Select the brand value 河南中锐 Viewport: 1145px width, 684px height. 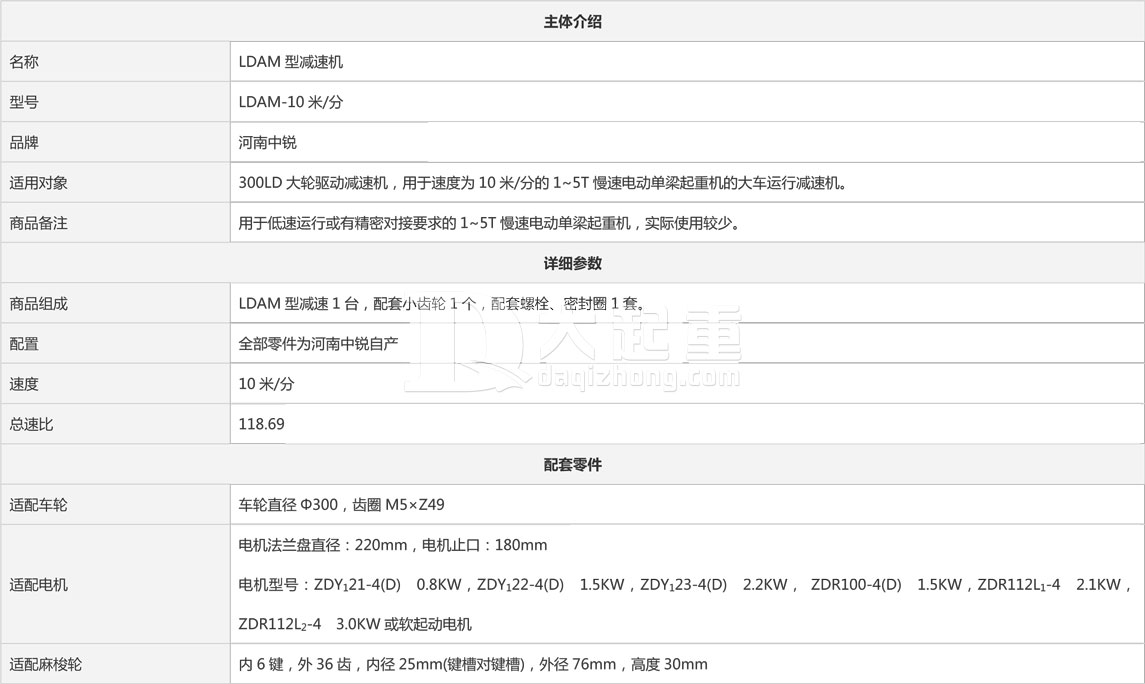click(267, 142)
